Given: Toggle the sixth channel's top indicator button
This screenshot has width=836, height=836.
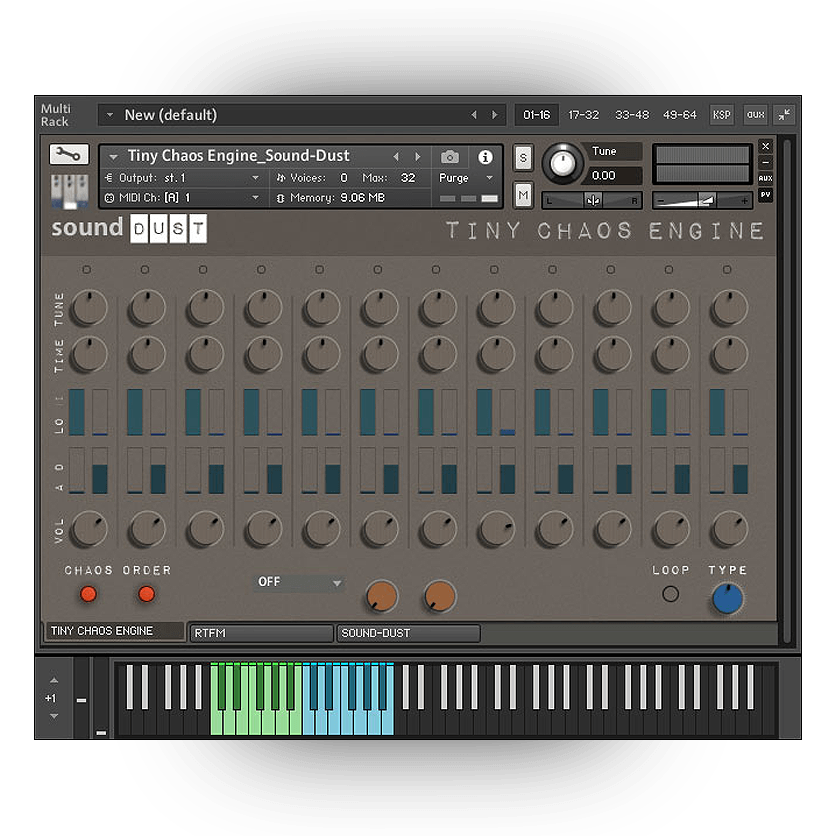Looking at the screenshot, I should pos(377,270).
